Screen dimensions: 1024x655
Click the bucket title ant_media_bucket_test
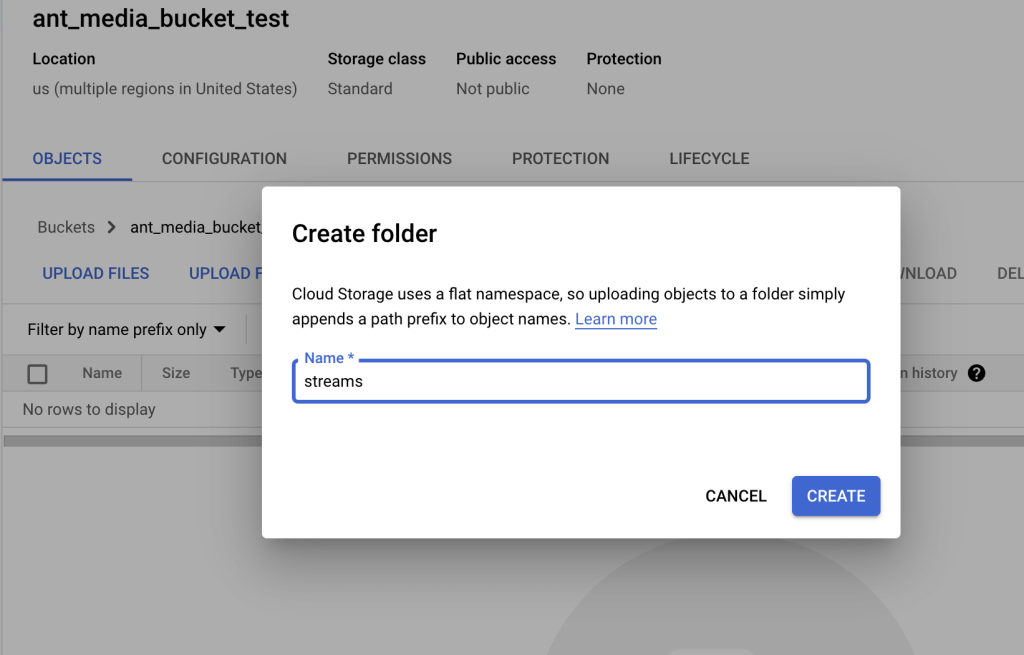pyautogui.click(x=161, y=18)
